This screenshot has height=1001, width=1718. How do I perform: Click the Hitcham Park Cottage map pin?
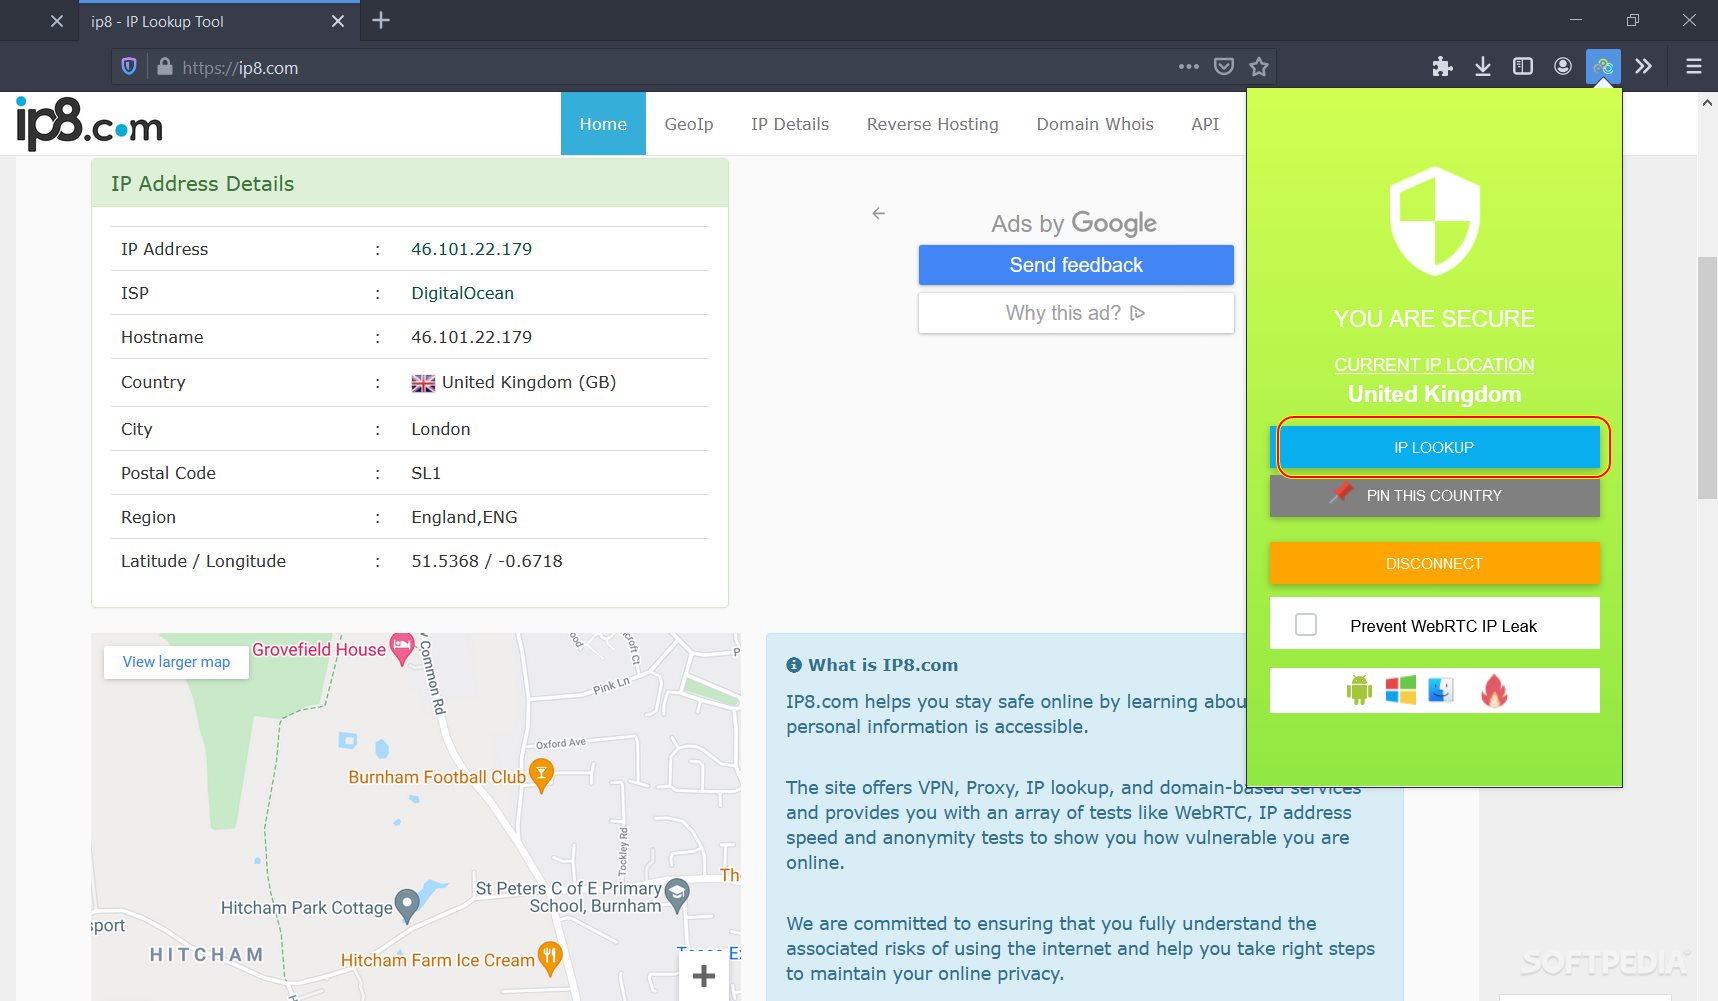click(x=407, y=906)
